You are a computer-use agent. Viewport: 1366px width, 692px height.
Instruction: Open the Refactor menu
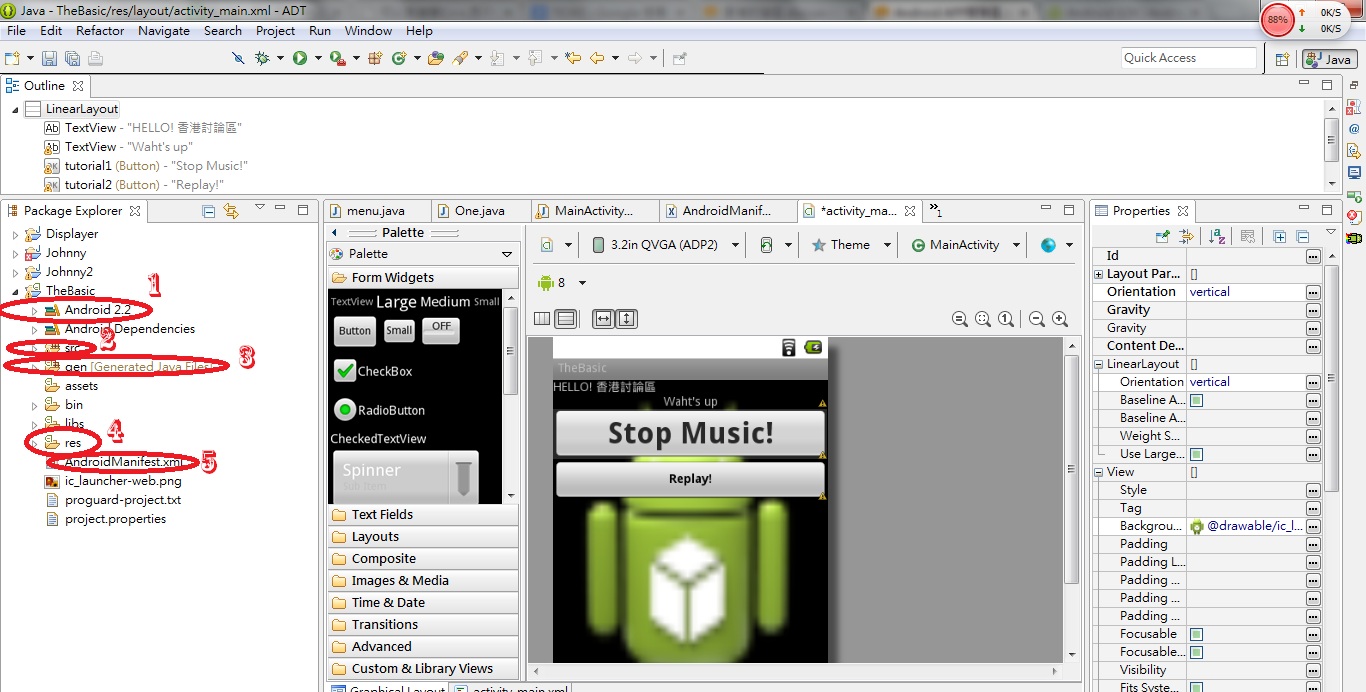coord(100,31)
